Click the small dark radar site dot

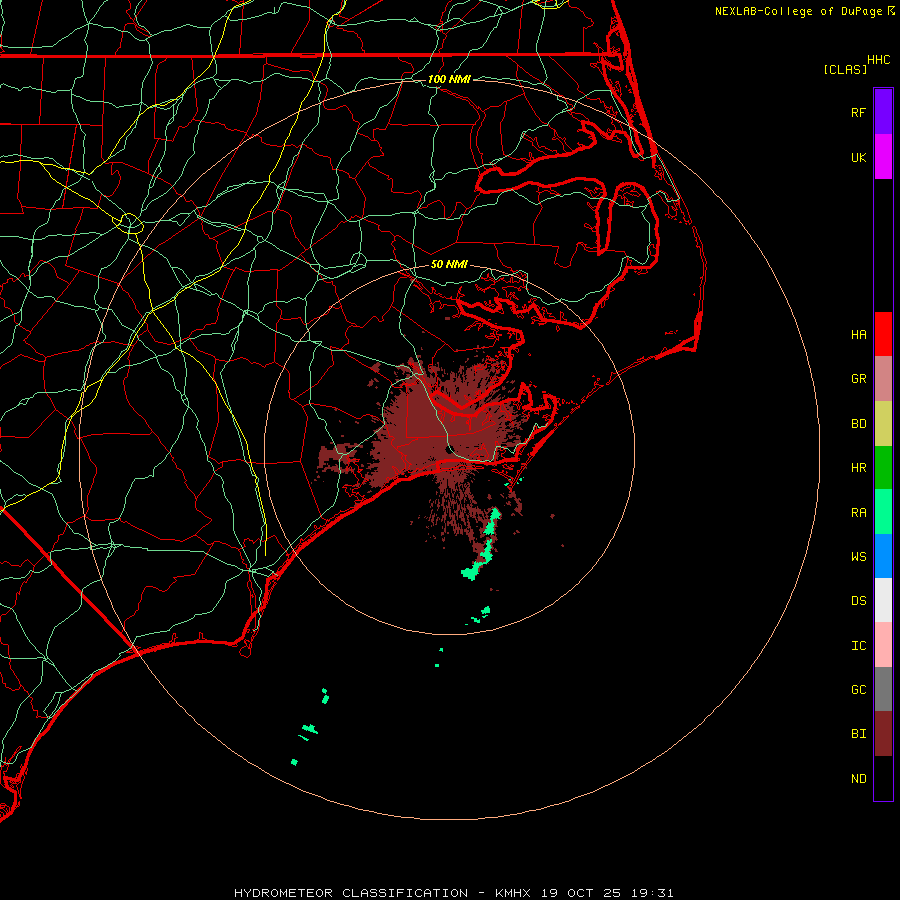tap(450, 449)
